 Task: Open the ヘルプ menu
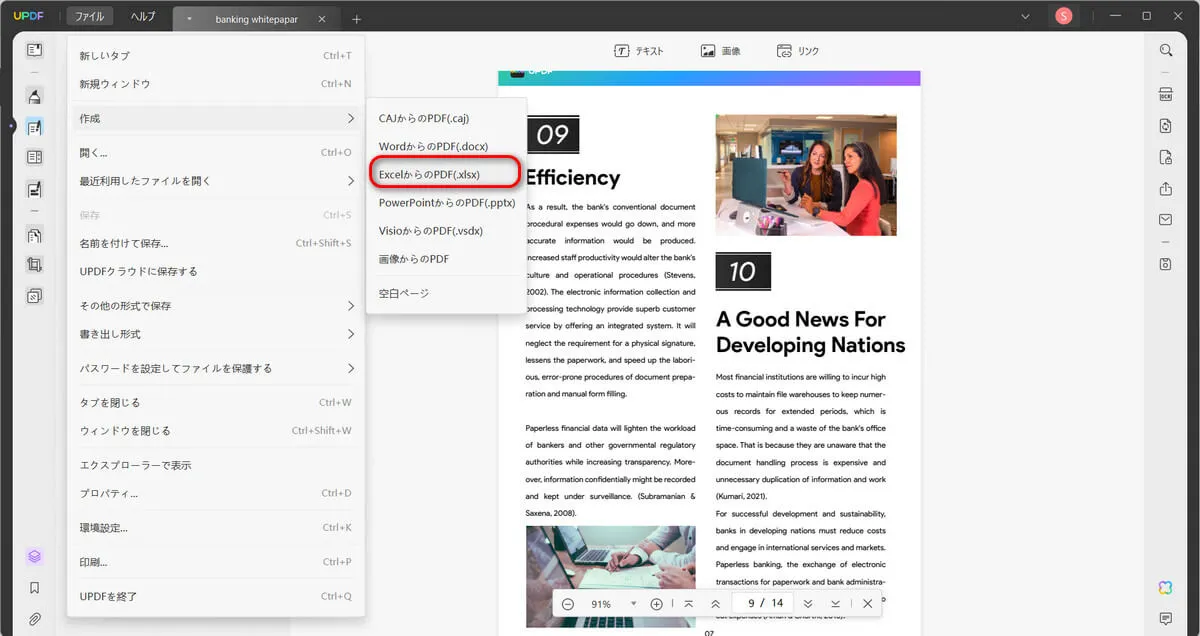[144, 16]
